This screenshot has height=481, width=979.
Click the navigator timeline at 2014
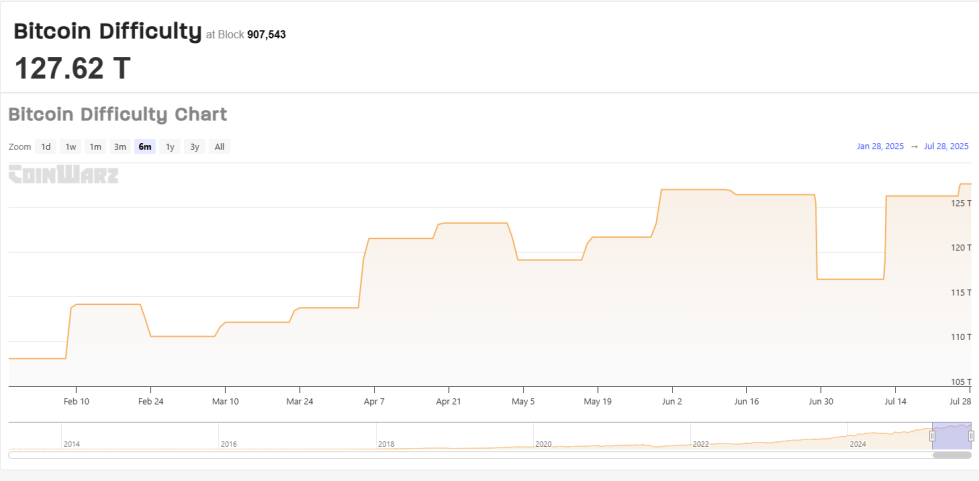tap(71, 443)
